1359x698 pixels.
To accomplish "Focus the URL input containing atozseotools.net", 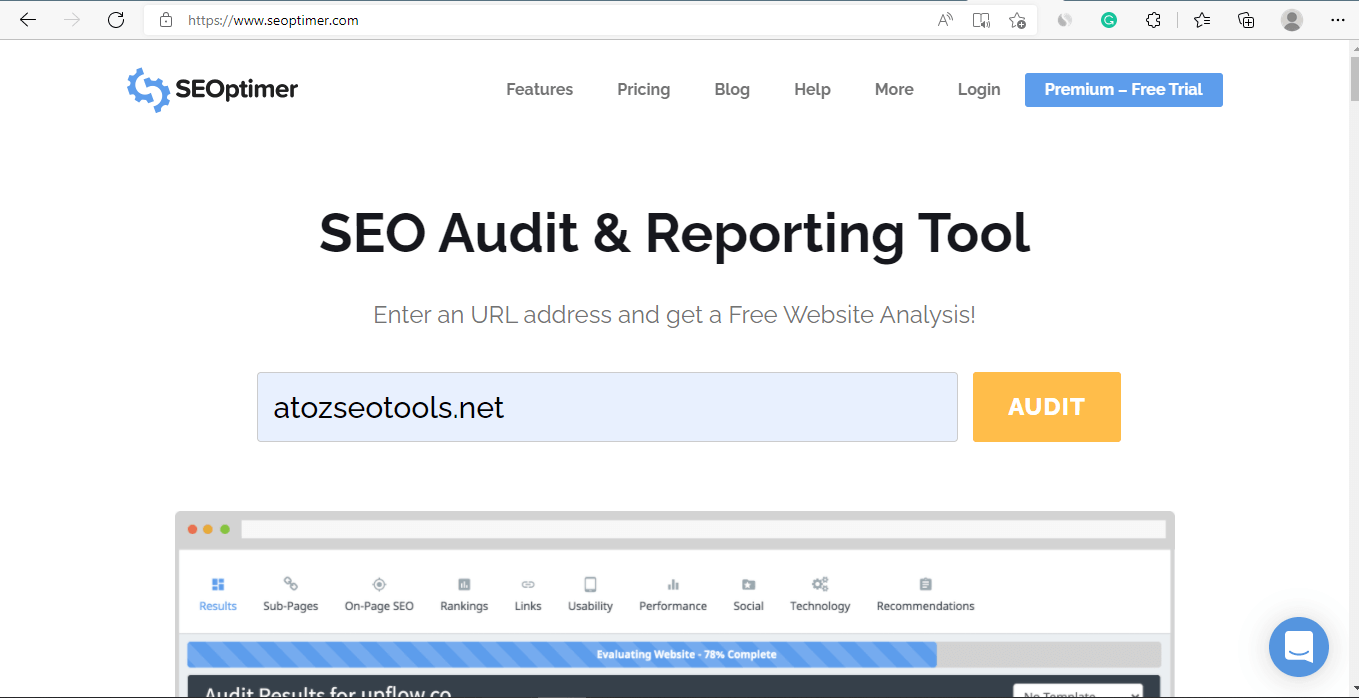I will tap(607, 407).
